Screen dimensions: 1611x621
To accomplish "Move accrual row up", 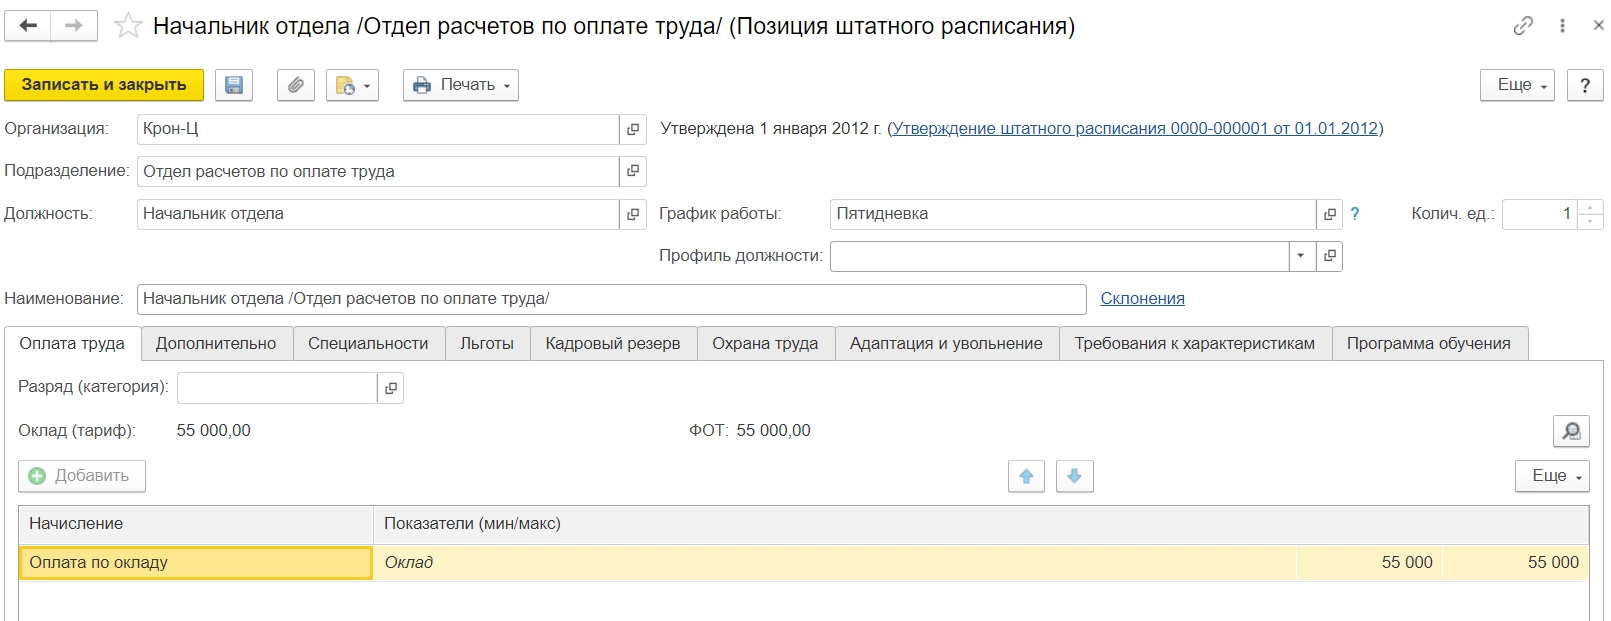I will pyautogui.click(x=1026, y=476).
